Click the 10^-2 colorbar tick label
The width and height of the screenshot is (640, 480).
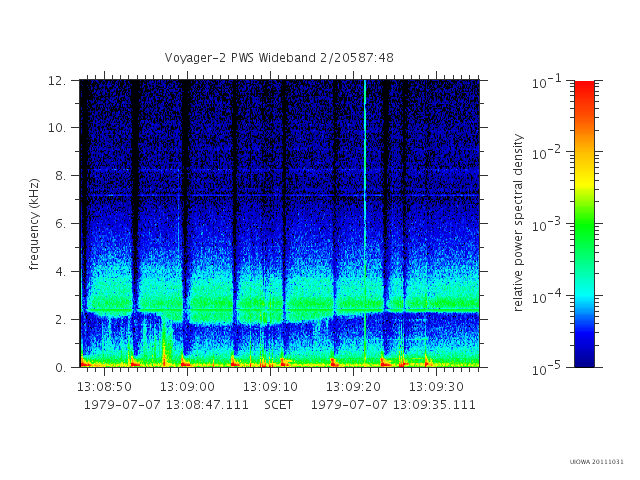[548, 153]
